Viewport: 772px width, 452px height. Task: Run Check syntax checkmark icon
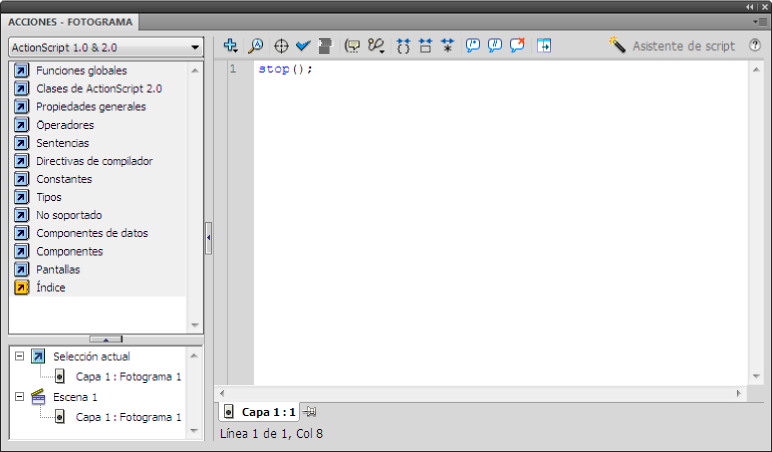(x=303, y=46)
